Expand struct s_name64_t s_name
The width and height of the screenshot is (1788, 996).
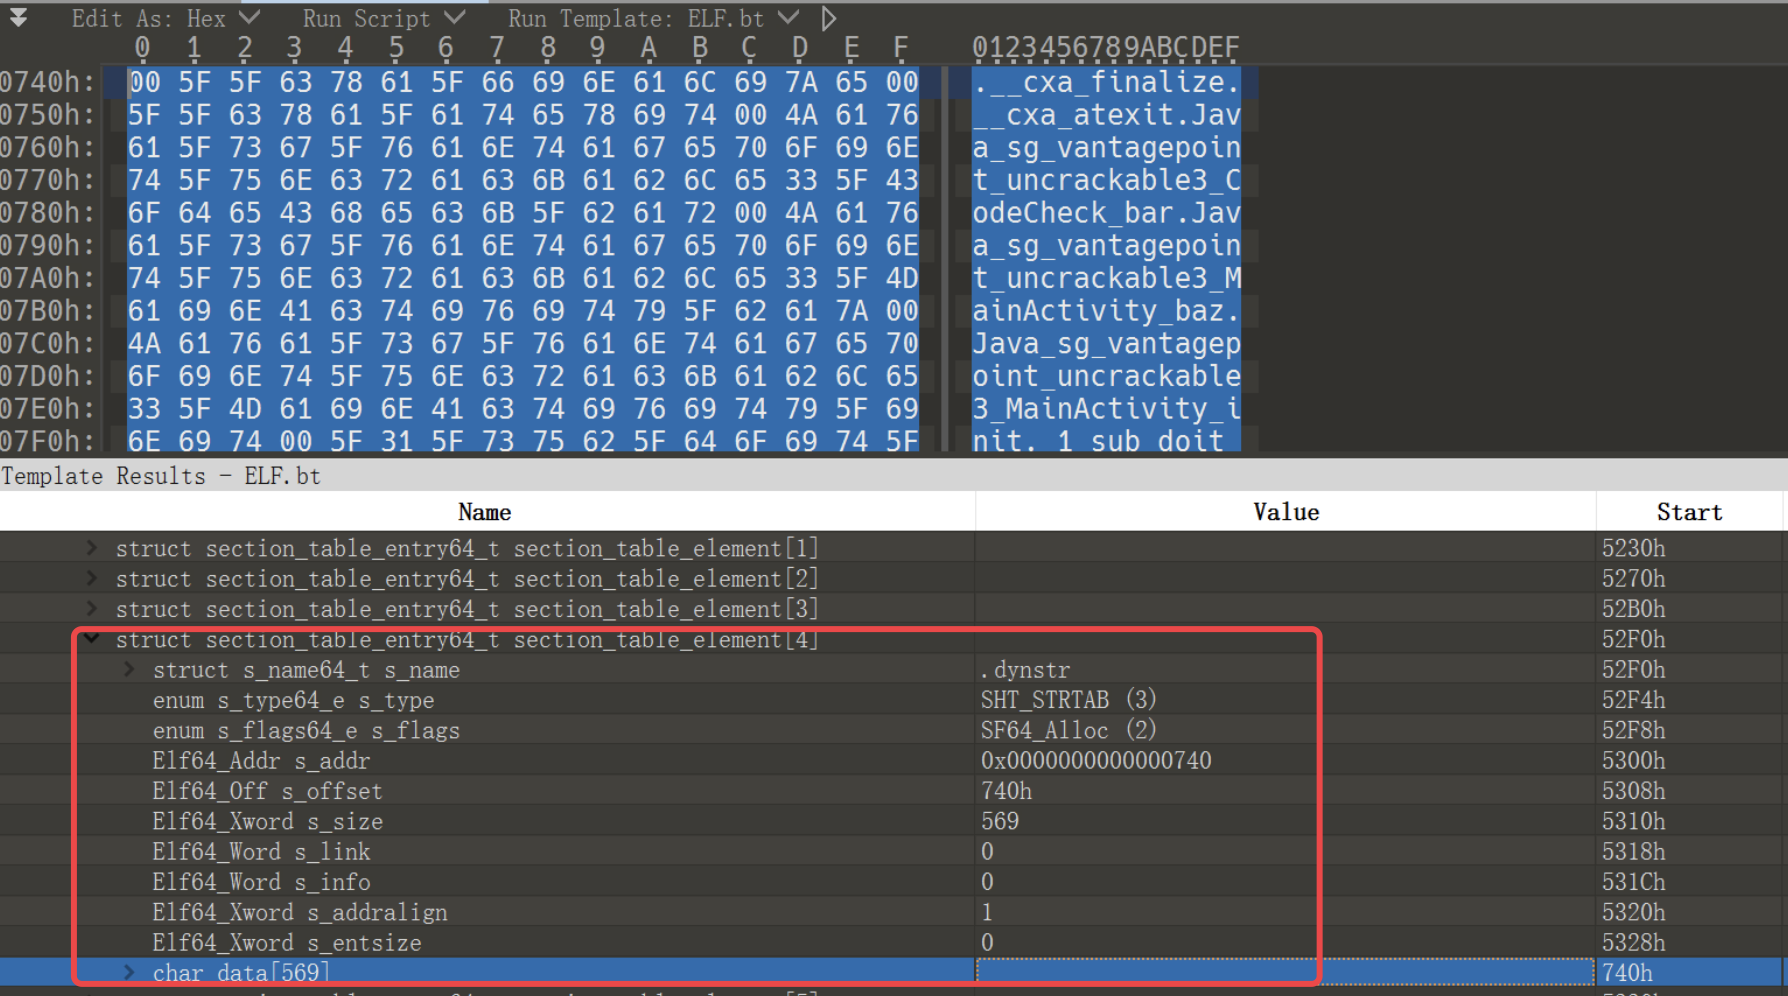pyautogui.click(x=129, y=669)
